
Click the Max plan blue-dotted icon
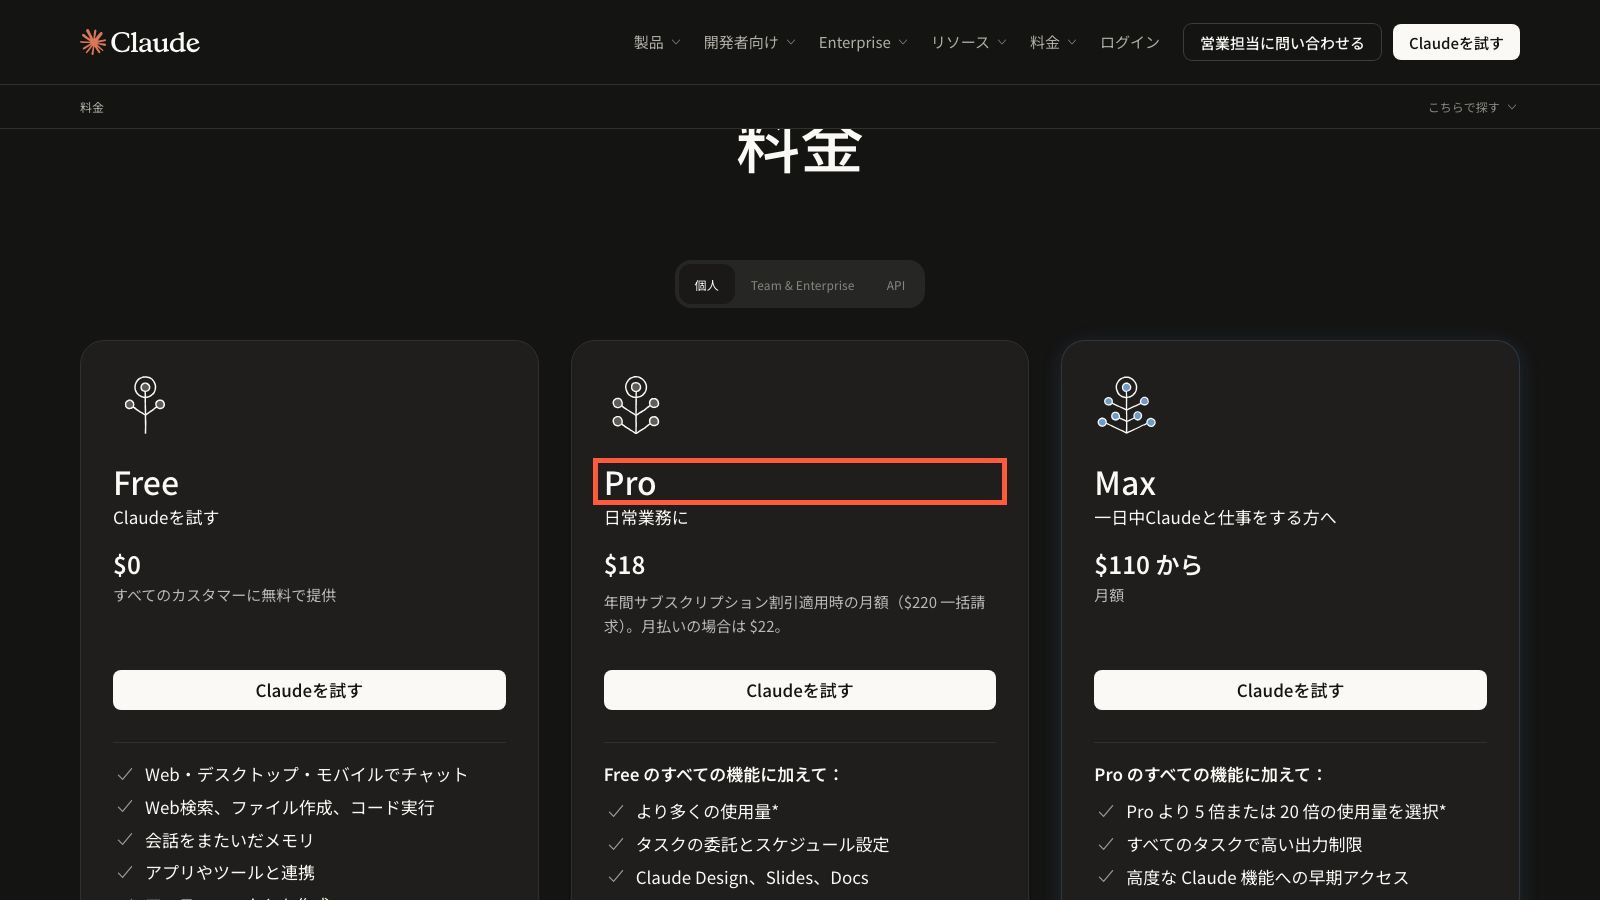[1126, 405]
